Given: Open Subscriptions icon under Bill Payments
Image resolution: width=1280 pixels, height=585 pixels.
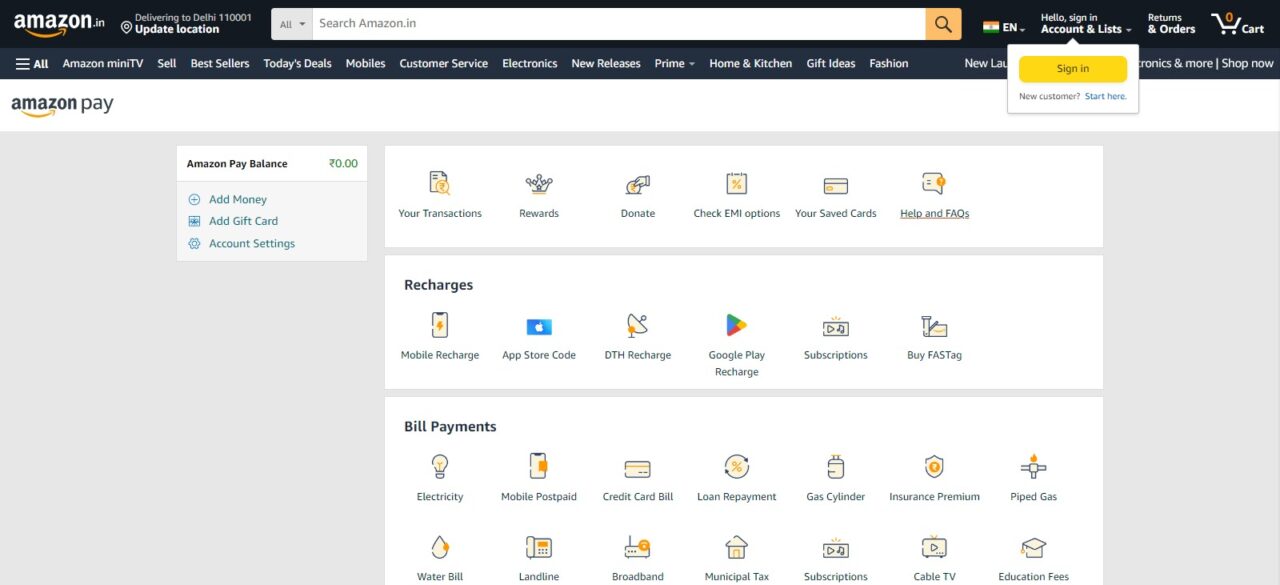Looking at the screenshot, I should coord(836,548).
